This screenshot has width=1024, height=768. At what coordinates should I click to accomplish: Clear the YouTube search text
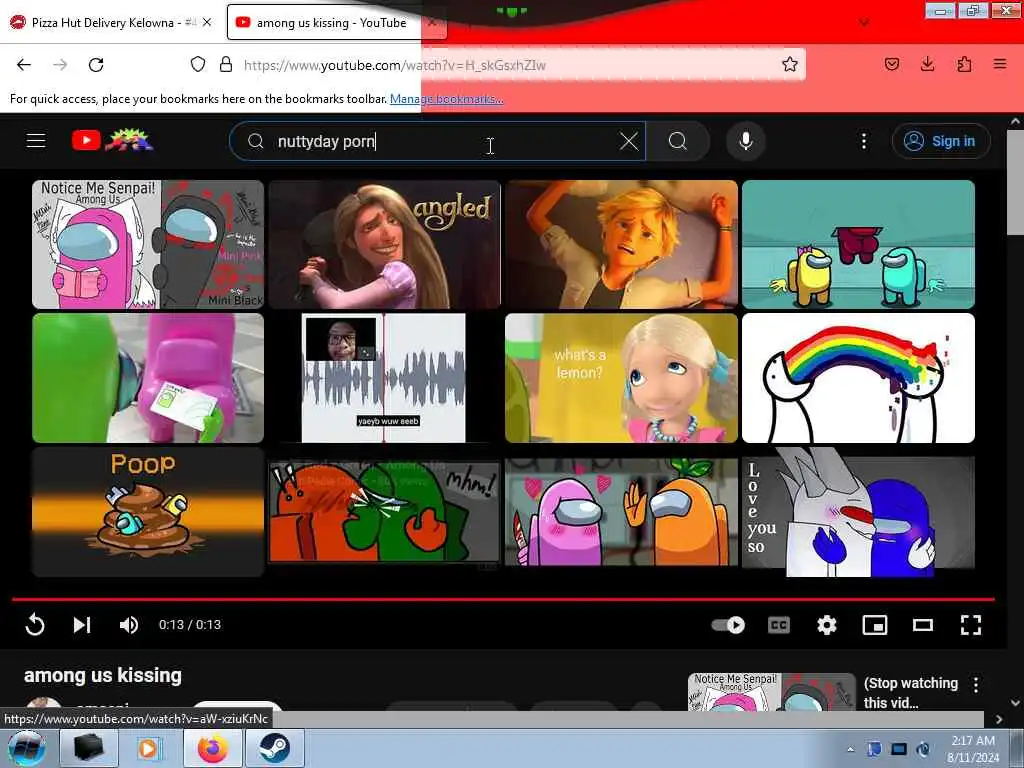click(629, 141)
